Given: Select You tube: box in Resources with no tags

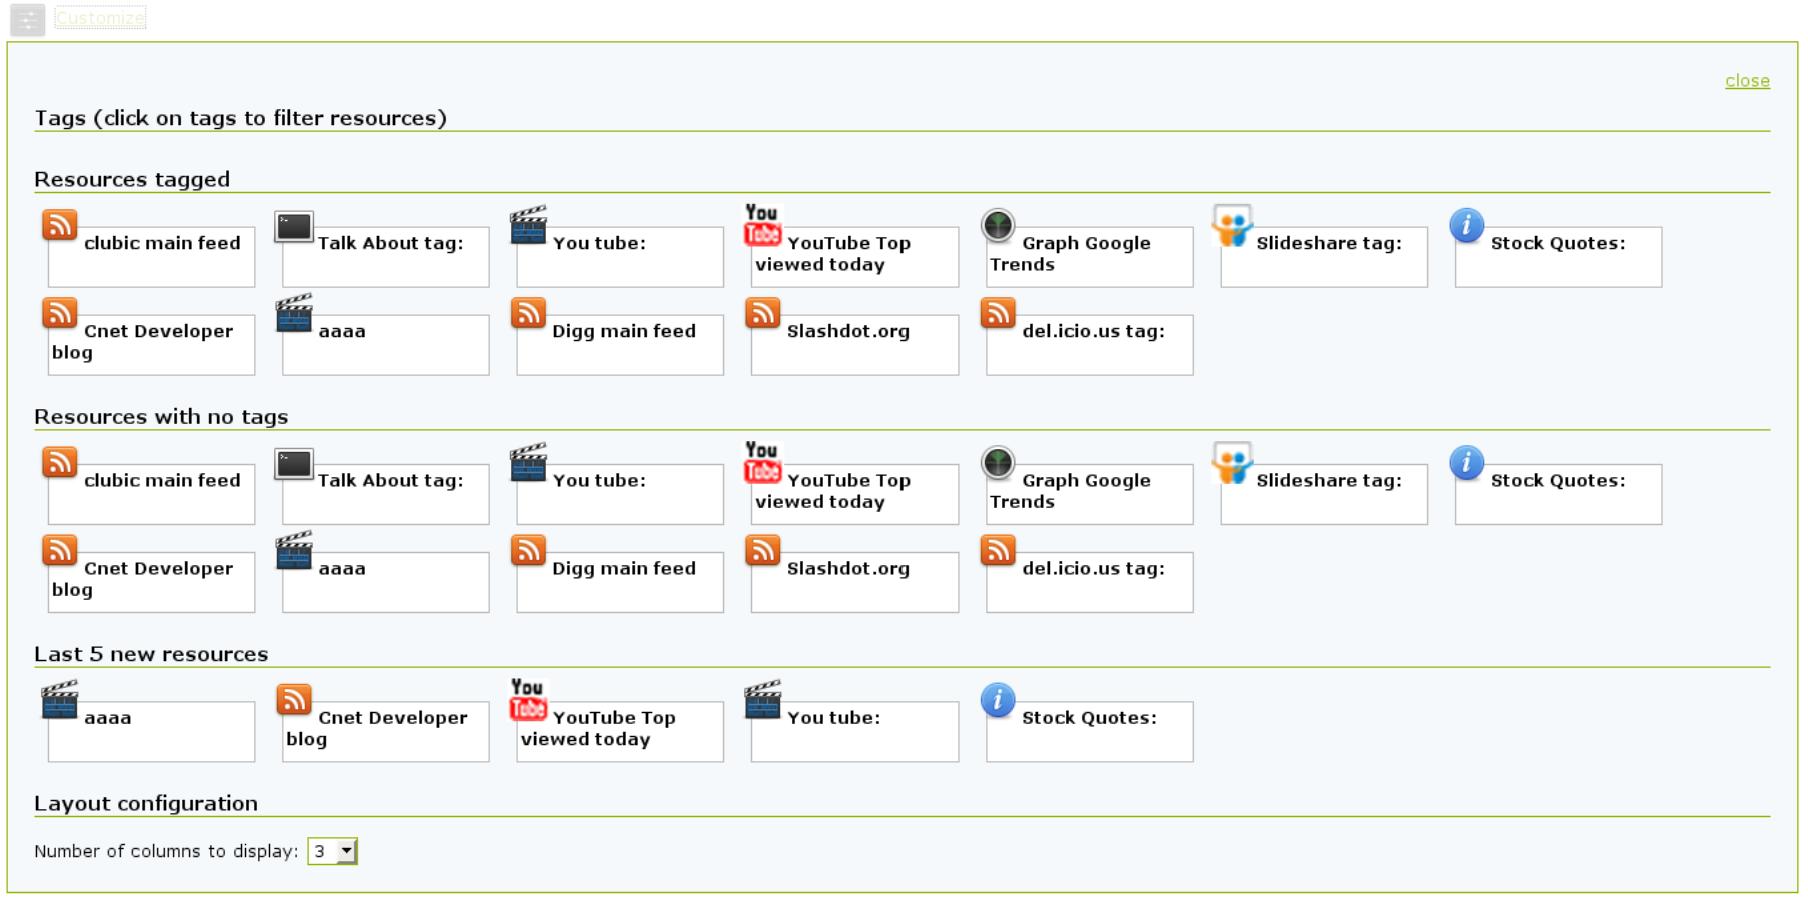Looking at the screenshot, I should (x=620, y=494).
